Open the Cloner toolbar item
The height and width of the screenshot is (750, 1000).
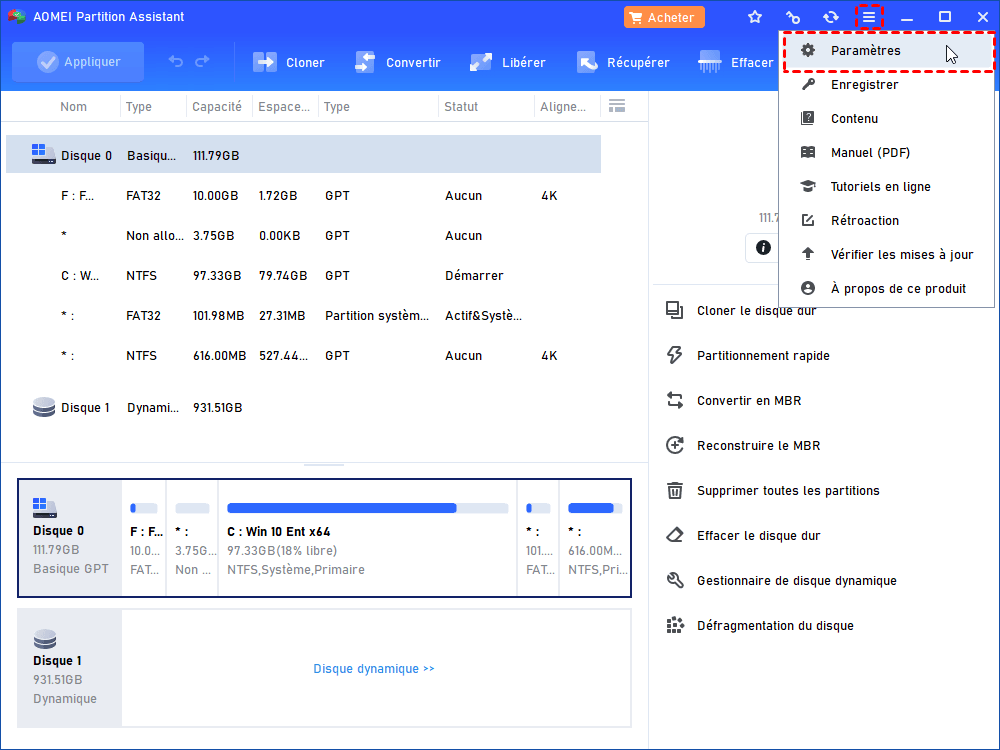point(288,62)
